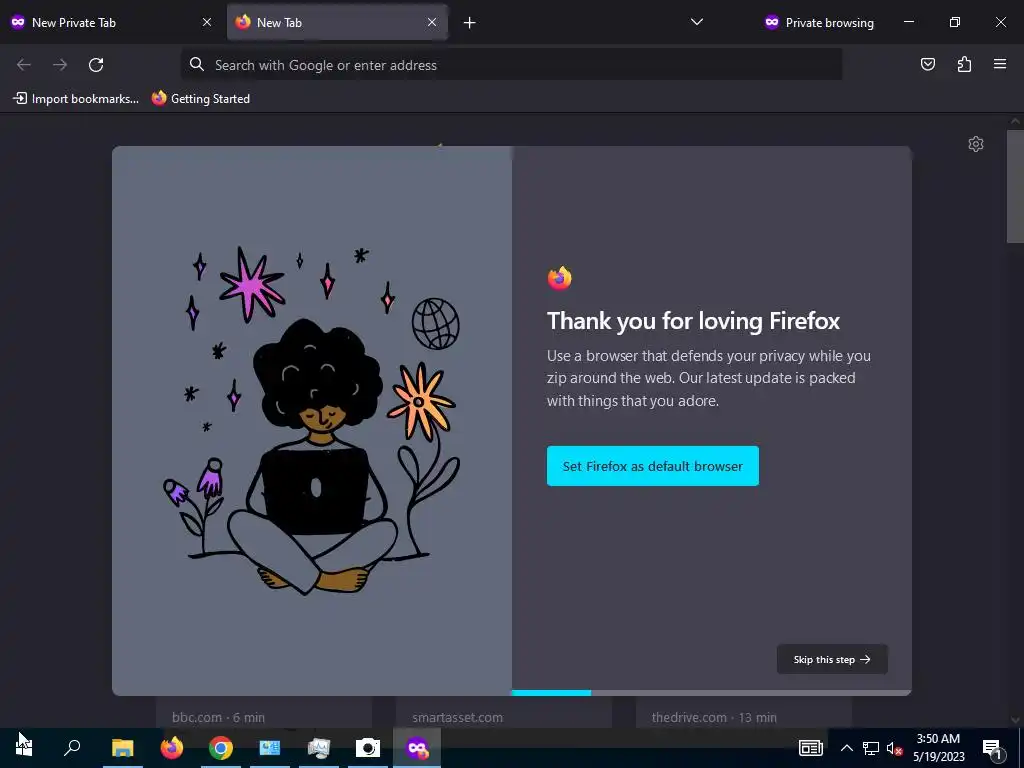The height and width of the screenshot is (768, 1024).
Task: Show hidden system tray icons
Action: click(x=846, y=748)
